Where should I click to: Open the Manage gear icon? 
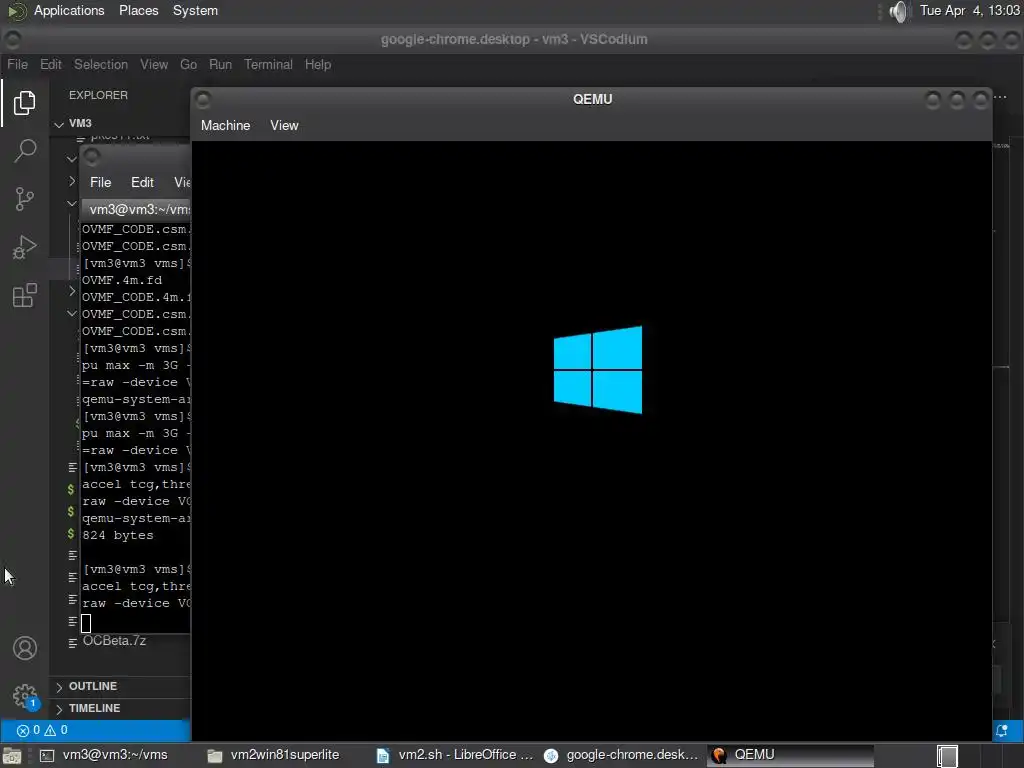[25, 696]
